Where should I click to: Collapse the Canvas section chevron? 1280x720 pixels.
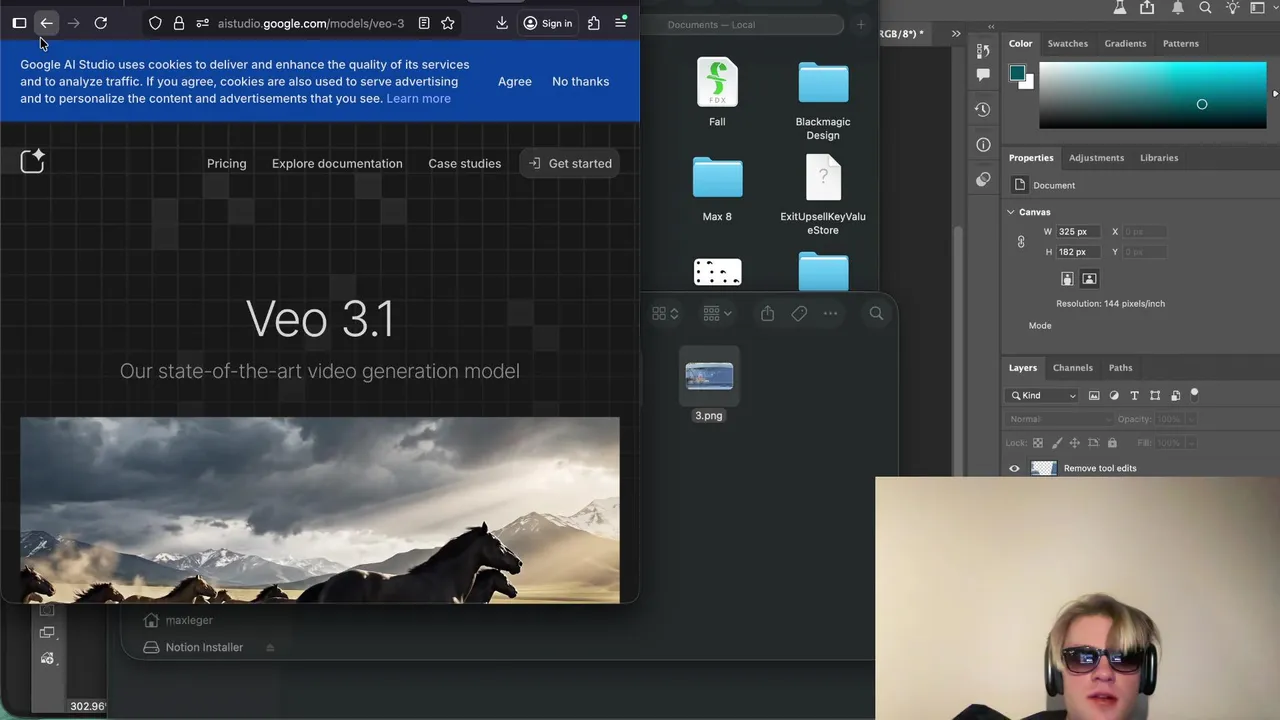pyautogui.click(x=1010, y=212)
